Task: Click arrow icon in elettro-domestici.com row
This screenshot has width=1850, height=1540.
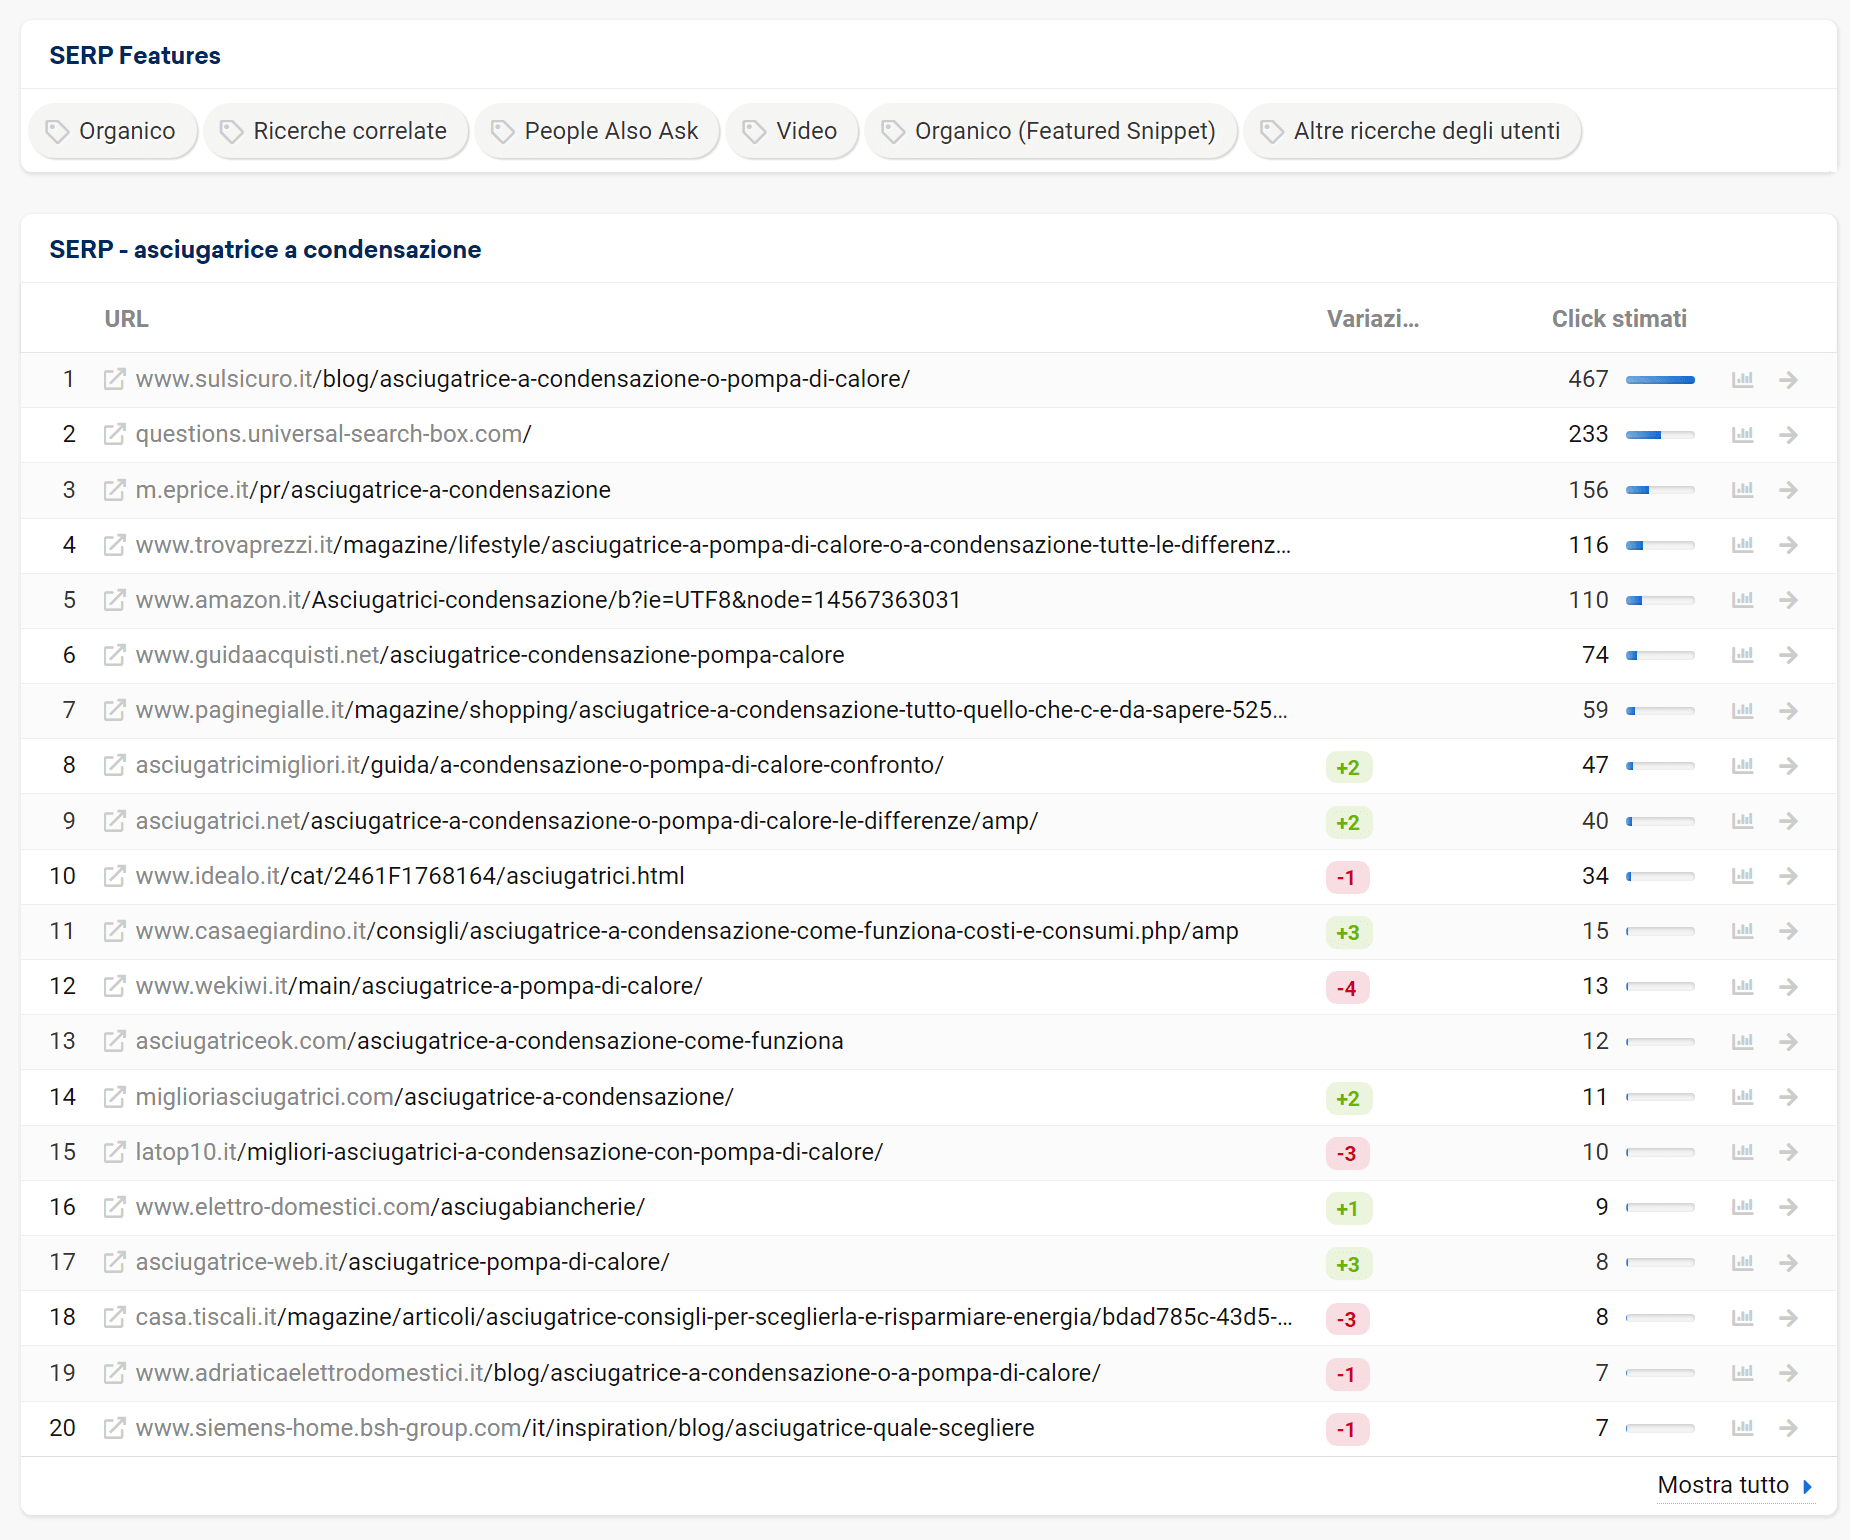Action: [x=1789, y=1207]
